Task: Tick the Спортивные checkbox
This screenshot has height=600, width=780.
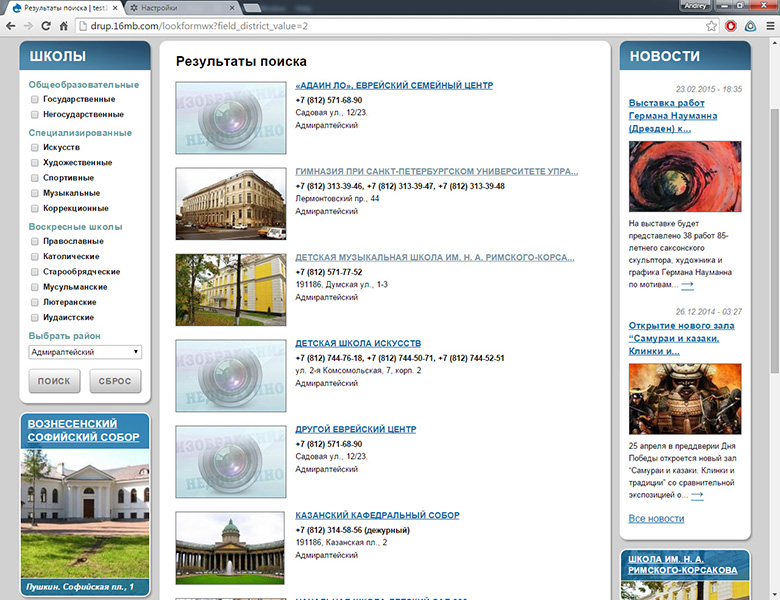Action: coord(34,178)
